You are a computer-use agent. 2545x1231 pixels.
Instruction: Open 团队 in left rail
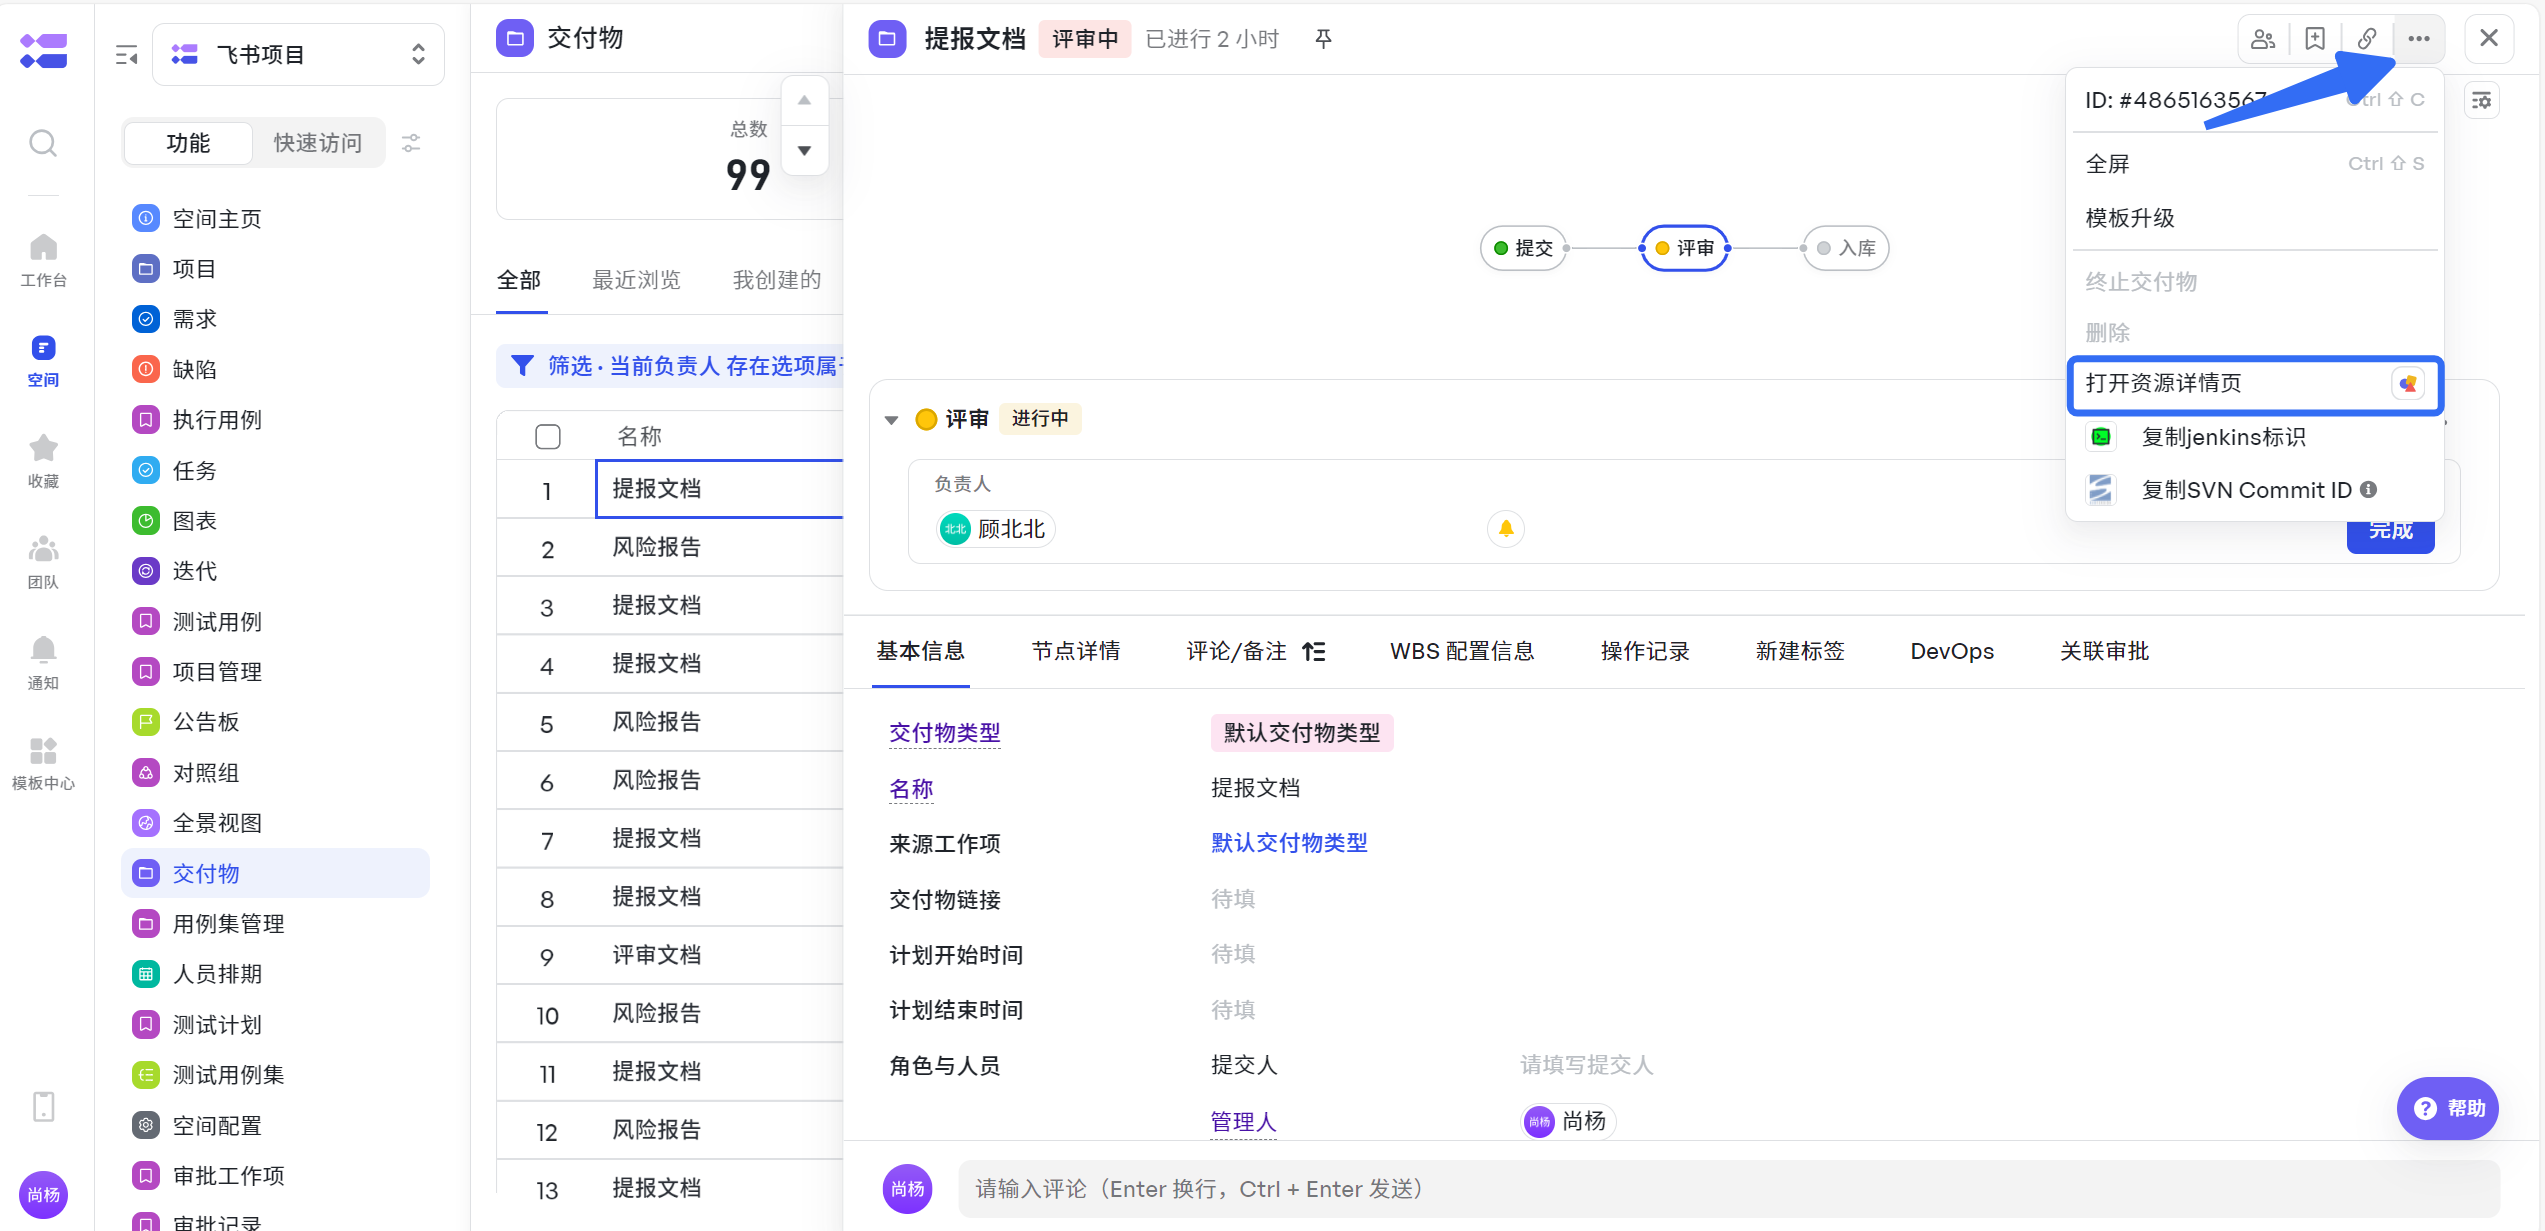click(x=43, y=562)
